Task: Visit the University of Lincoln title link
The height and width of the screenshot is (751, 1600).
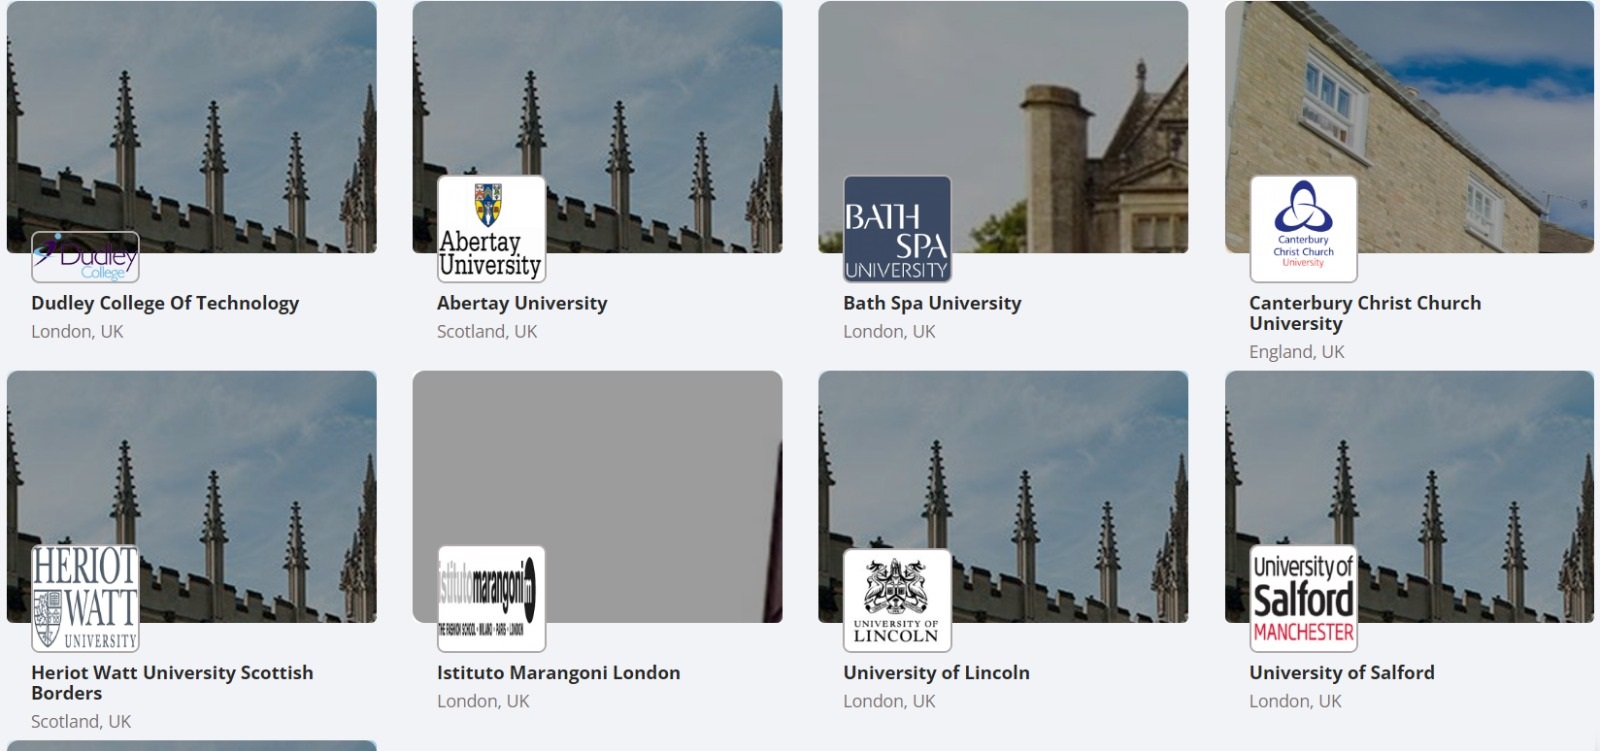Action: tap(936, 673)
